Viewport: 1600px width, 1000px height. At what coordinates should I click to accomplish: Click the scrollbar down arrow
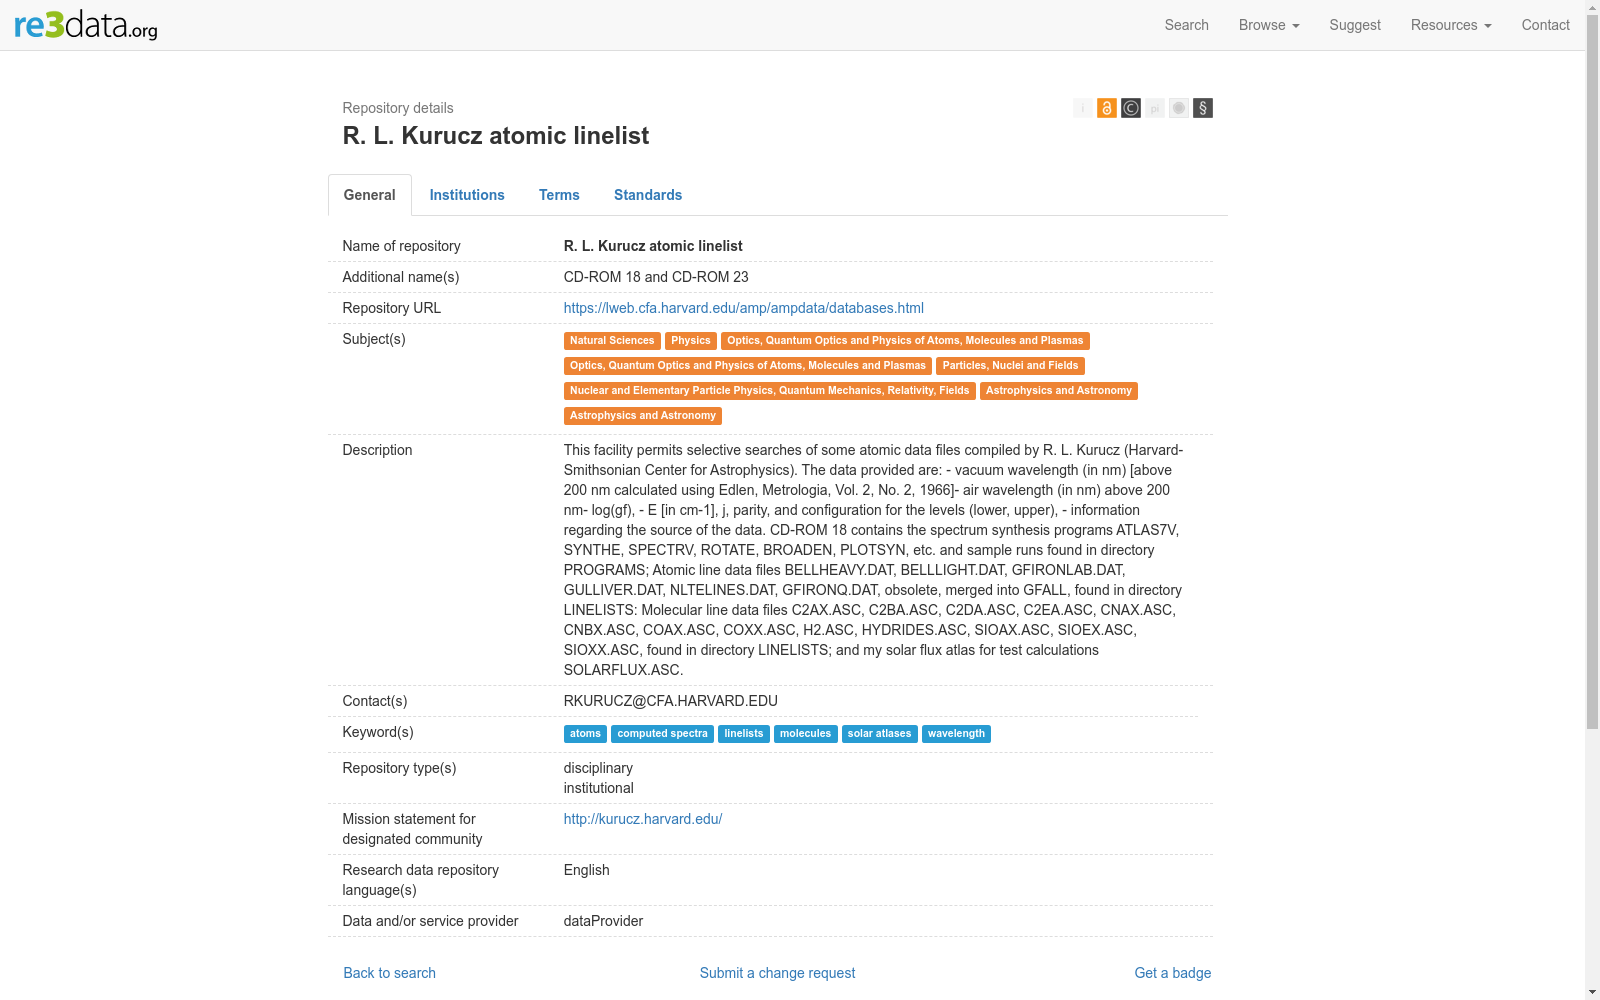coord(1592,992)
